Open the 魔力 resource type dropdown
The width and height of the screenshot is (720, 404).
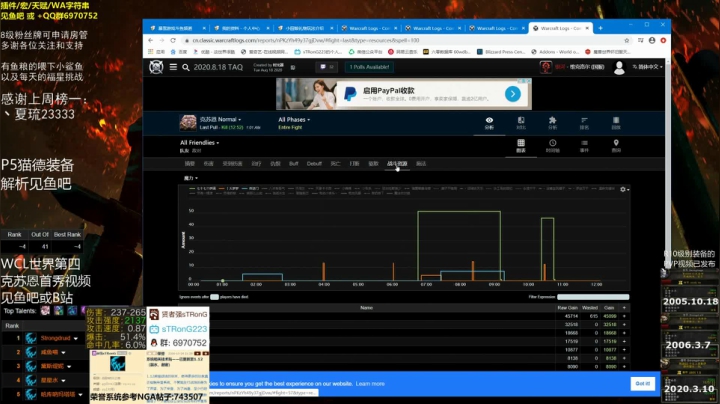tap(191, 178)
